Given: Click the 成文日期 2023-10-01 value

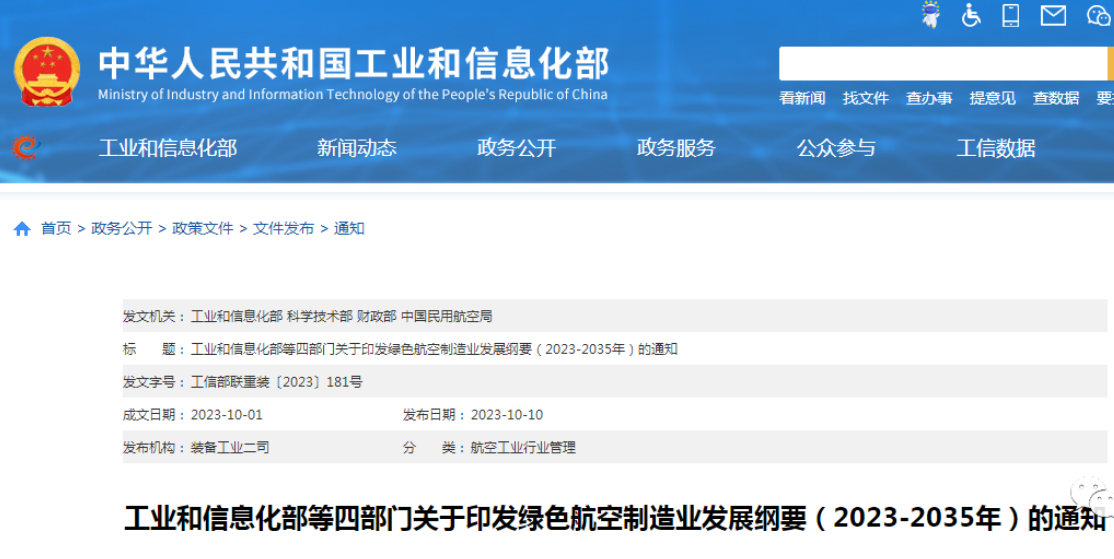Looking at the screenshot, I should 227,415.
